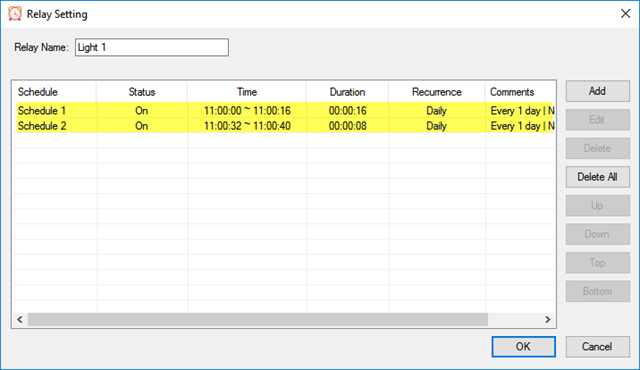This screenshot has width=640, height=370.
Task: Click the Up button
Action: (x=598, y=205)
